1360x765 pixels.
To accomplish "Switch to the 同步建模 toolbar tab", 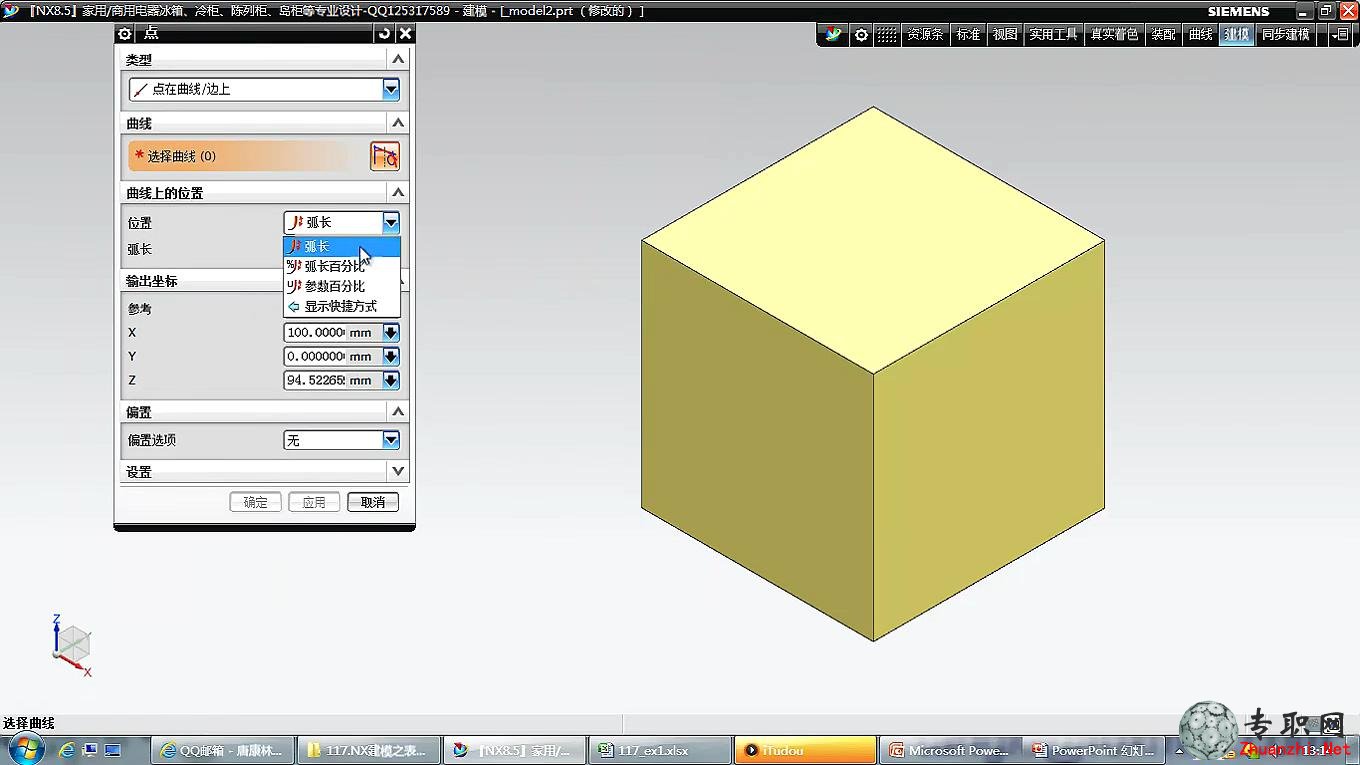I will (x=1285, y=35).
